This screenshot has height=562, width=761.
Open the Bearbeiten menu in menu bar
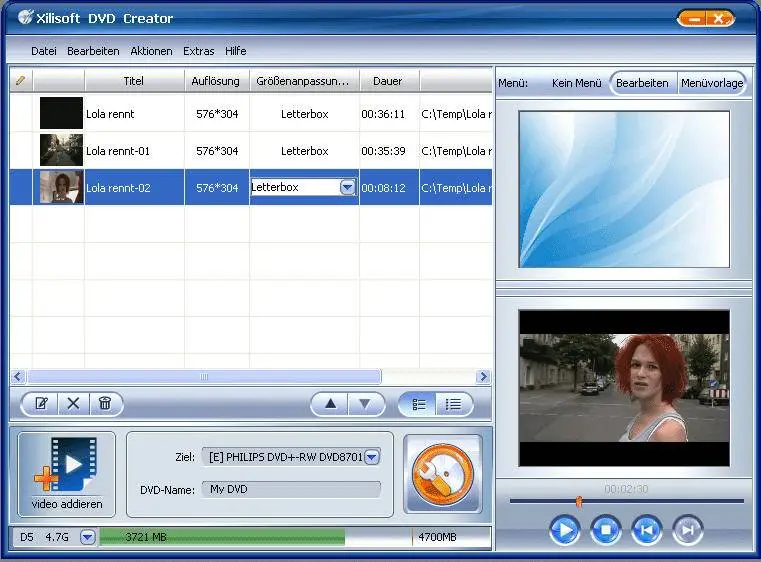coord(93,51)
